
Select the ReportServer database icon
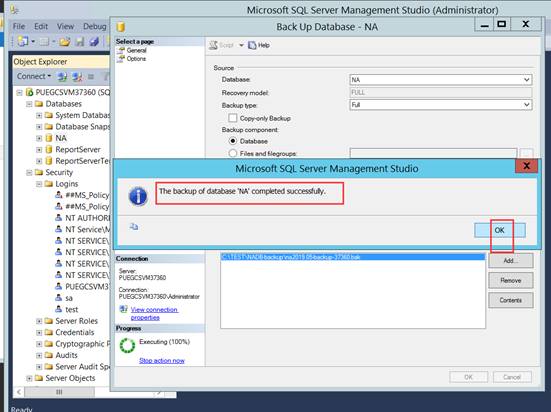(x=49, y=149)
